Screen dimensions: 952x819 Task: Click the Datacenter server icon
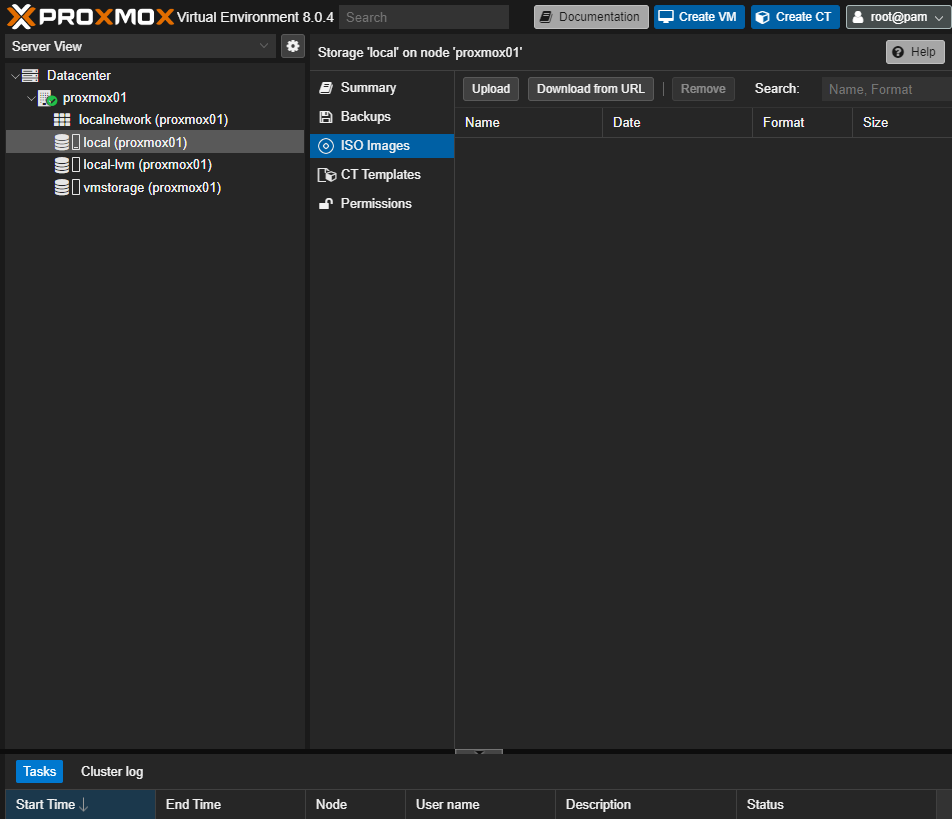pos(30,76)
